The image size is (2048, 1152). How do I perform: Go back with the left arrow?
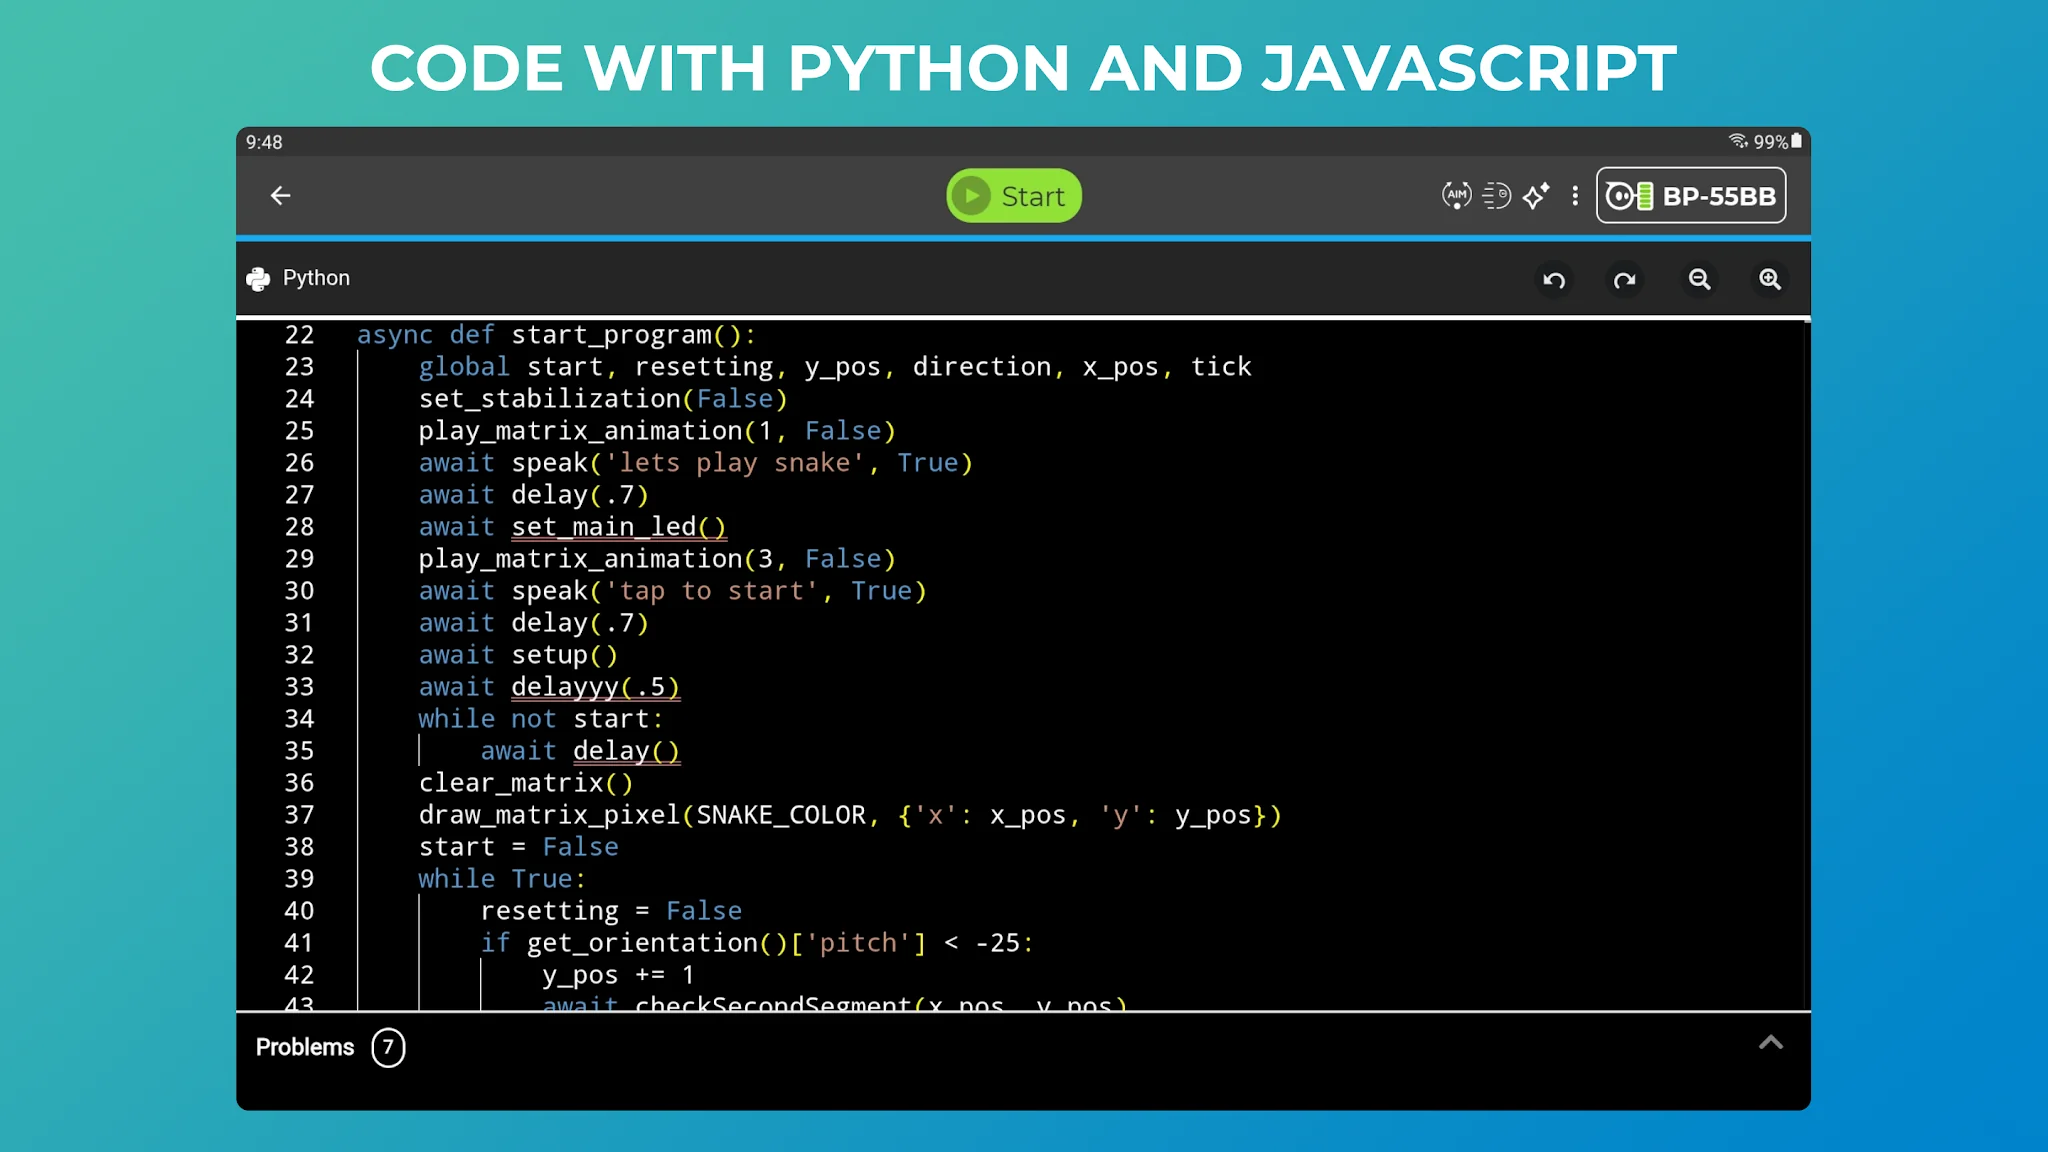(x=280, y=196)
